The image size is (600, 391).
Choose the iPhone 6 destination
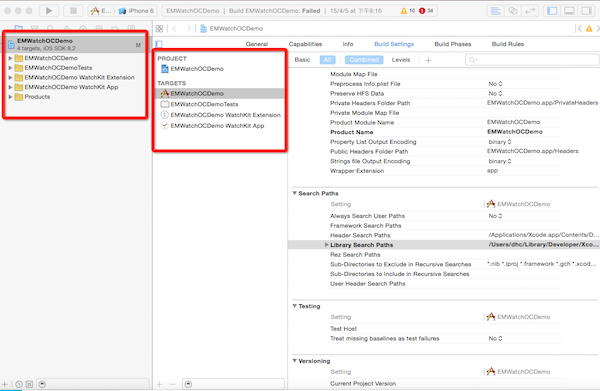136,11
